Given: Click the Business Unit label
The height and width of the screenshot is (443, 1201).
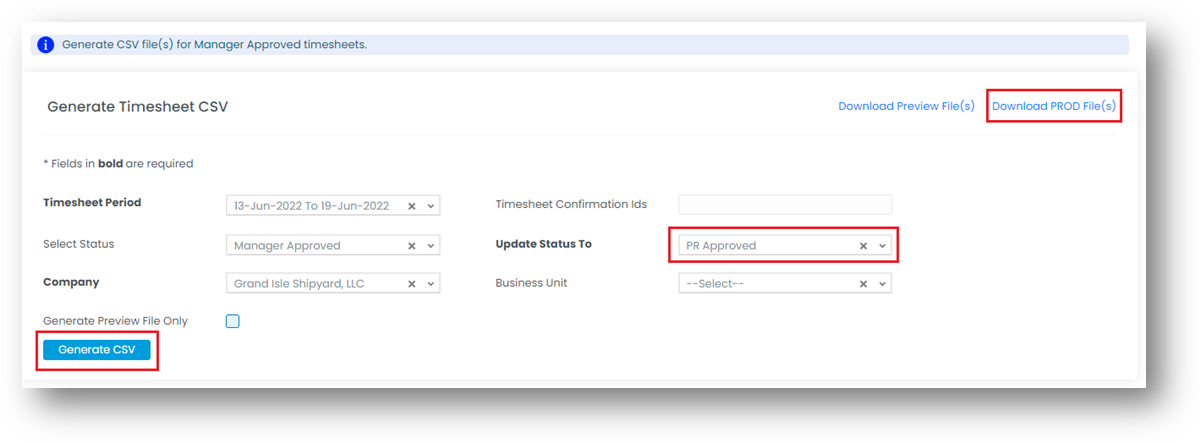Looking at the screenshot, I should (x=531, y=283).
